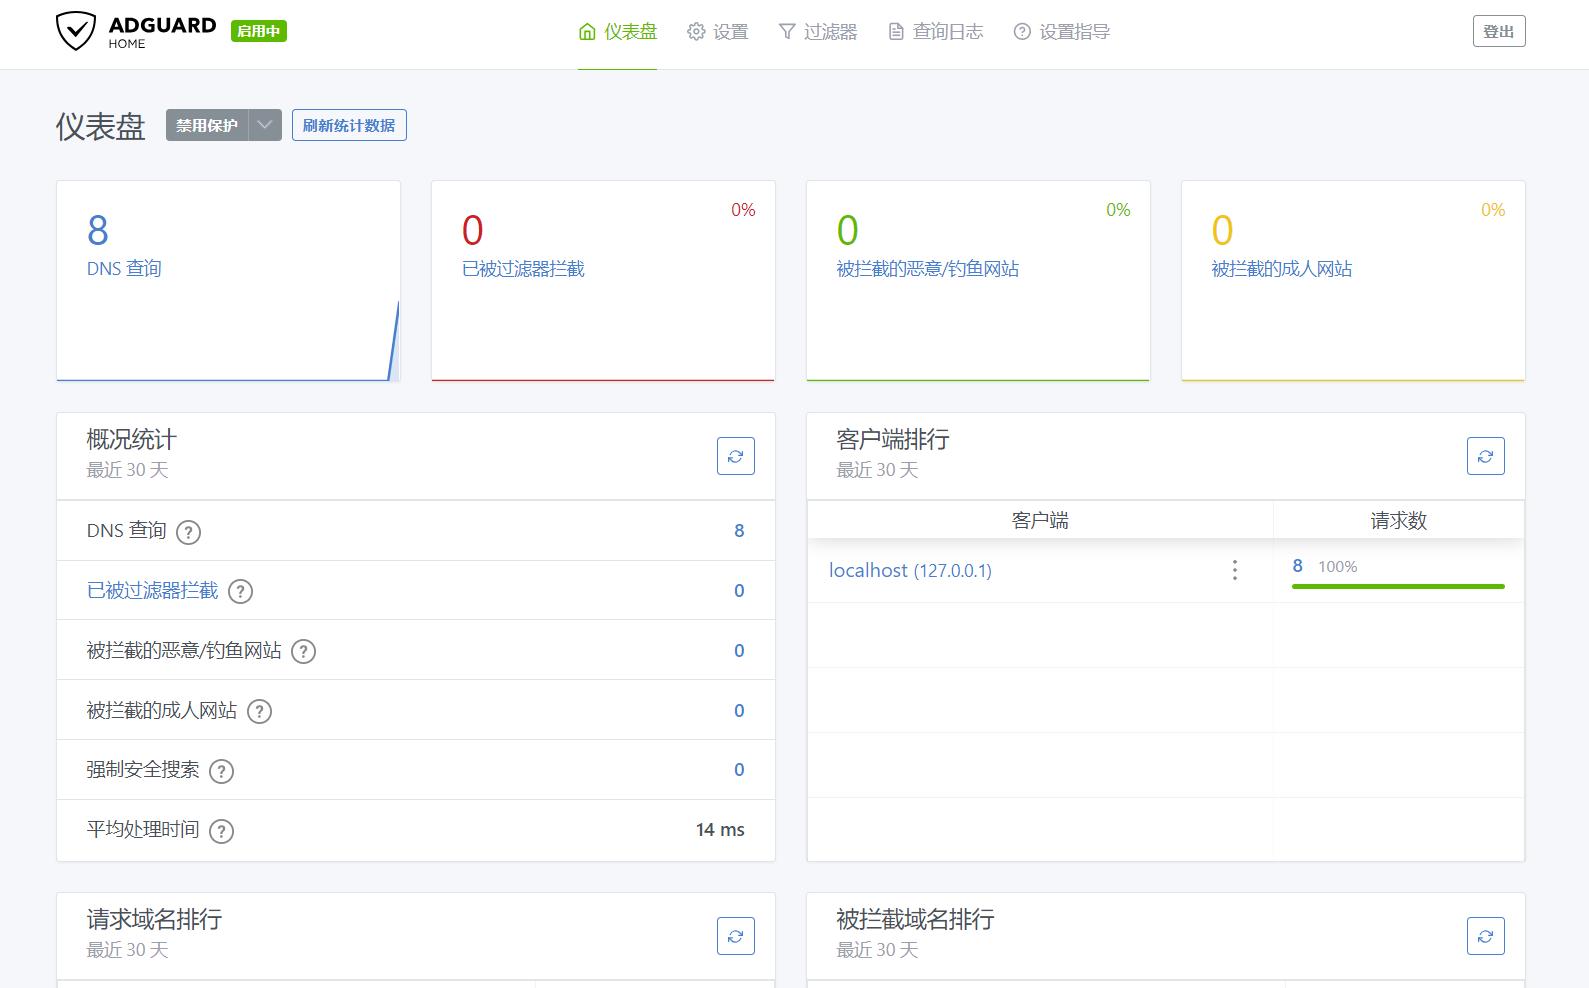Click localhost request count 8
The height and width of the screenshot is (988, 1589).
point(1297,566)
